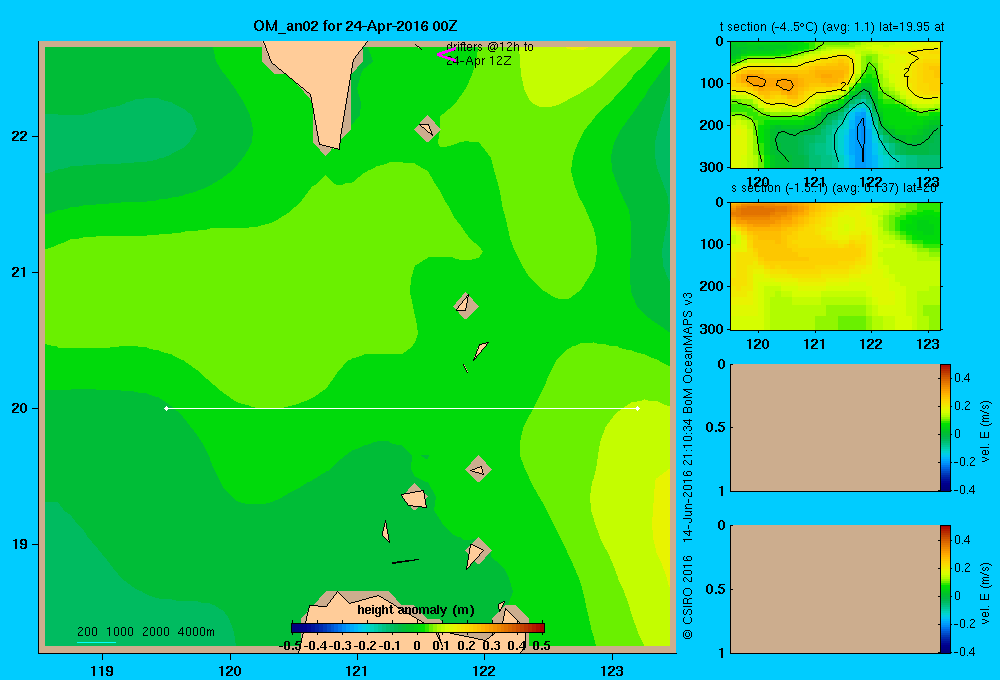This screenshot has width=1000, height=680.
Task: Click the -0.4 label on the lower velocity colorbar
Action: click(964, 651)
